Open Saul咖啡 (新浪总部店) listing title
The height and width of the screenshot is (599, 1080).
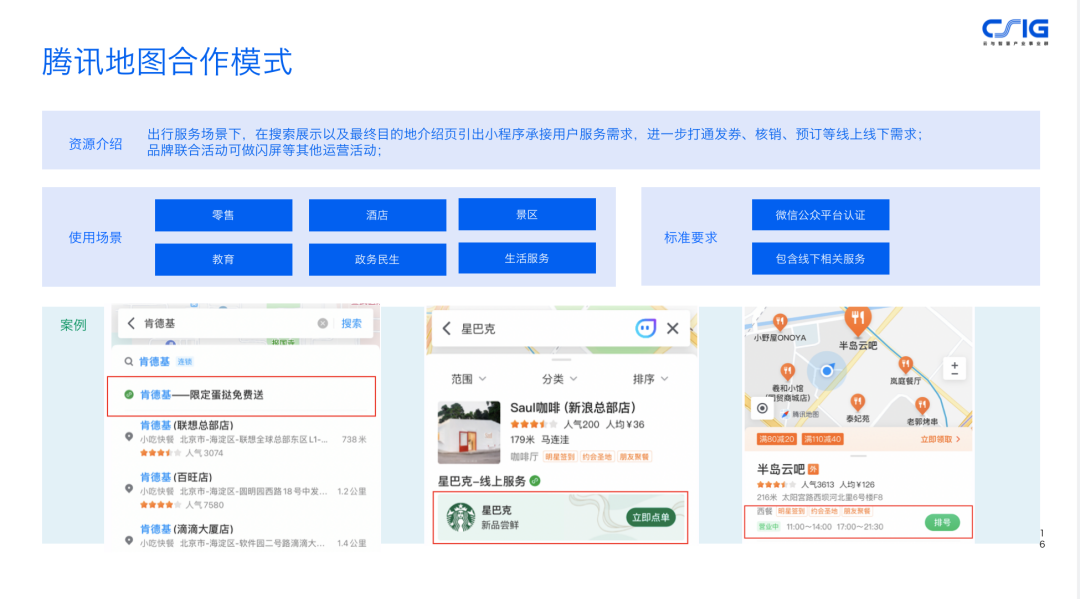pyautogui.click(x=572, y=408)
